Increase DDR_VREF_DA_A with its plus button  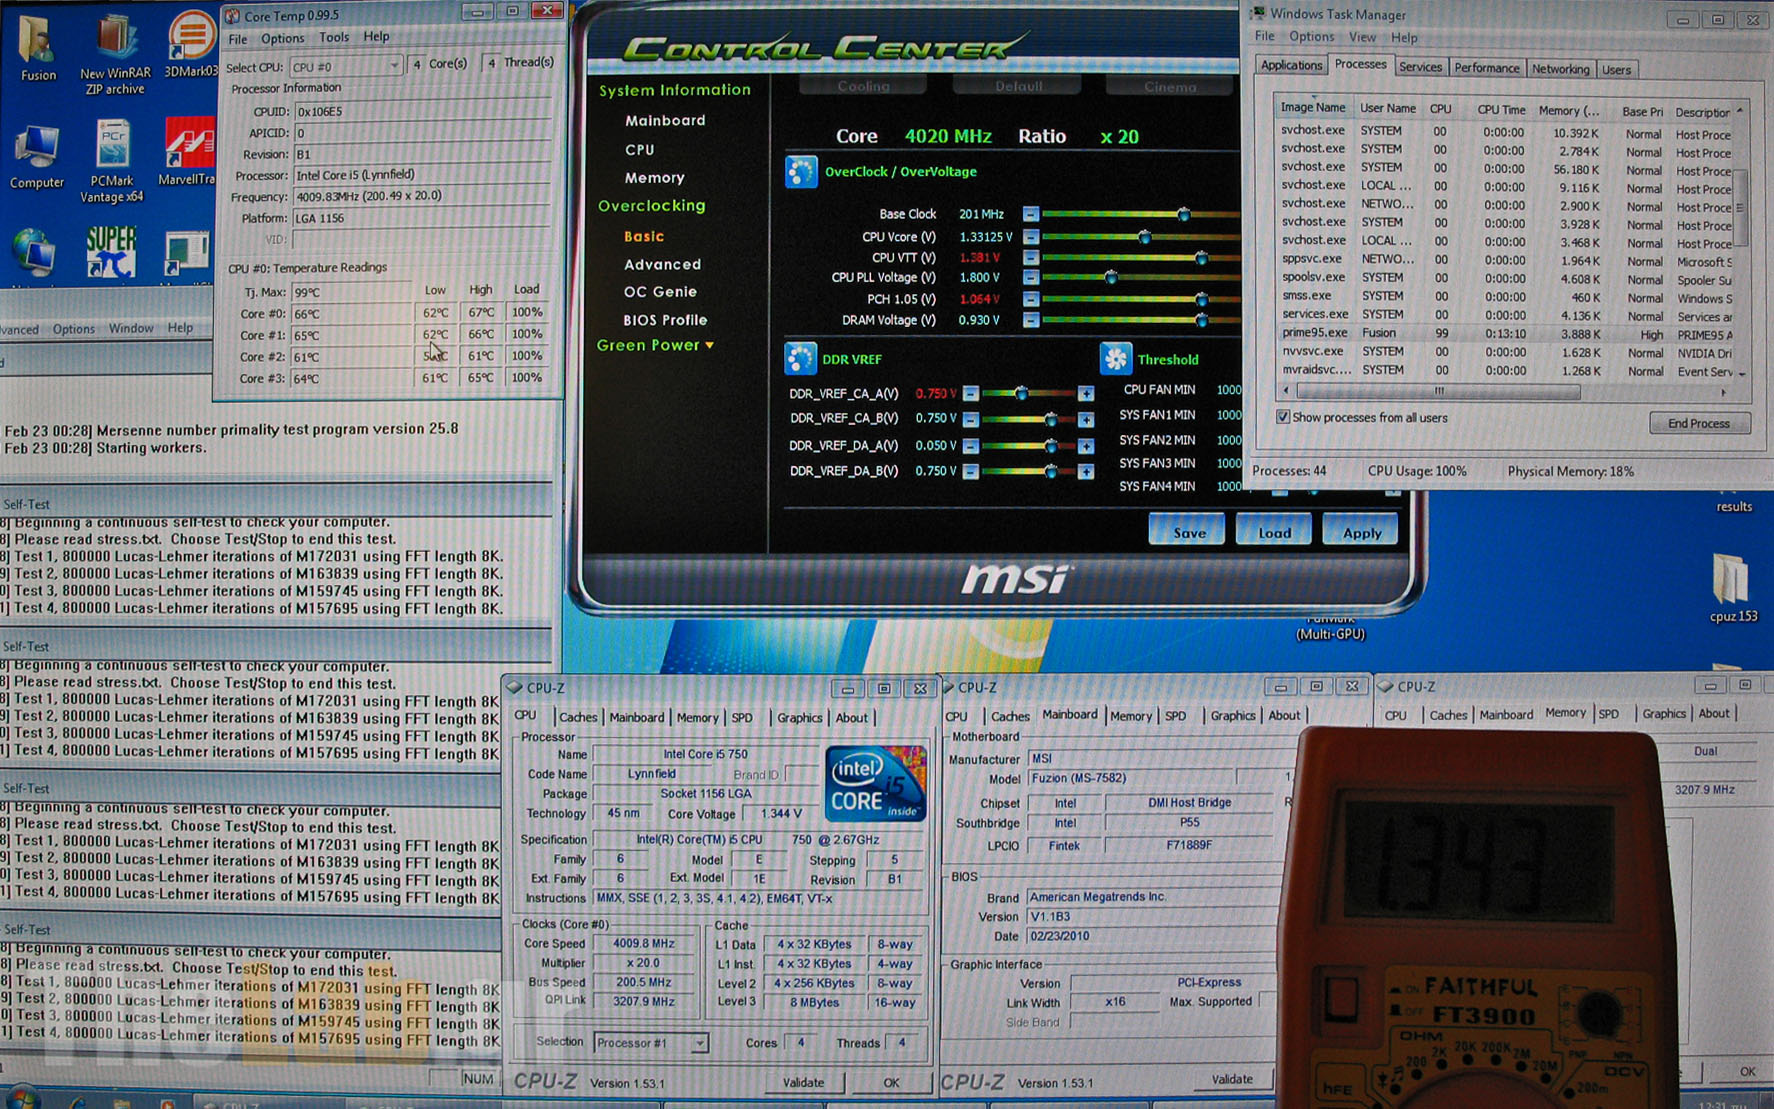point(1085,446)
